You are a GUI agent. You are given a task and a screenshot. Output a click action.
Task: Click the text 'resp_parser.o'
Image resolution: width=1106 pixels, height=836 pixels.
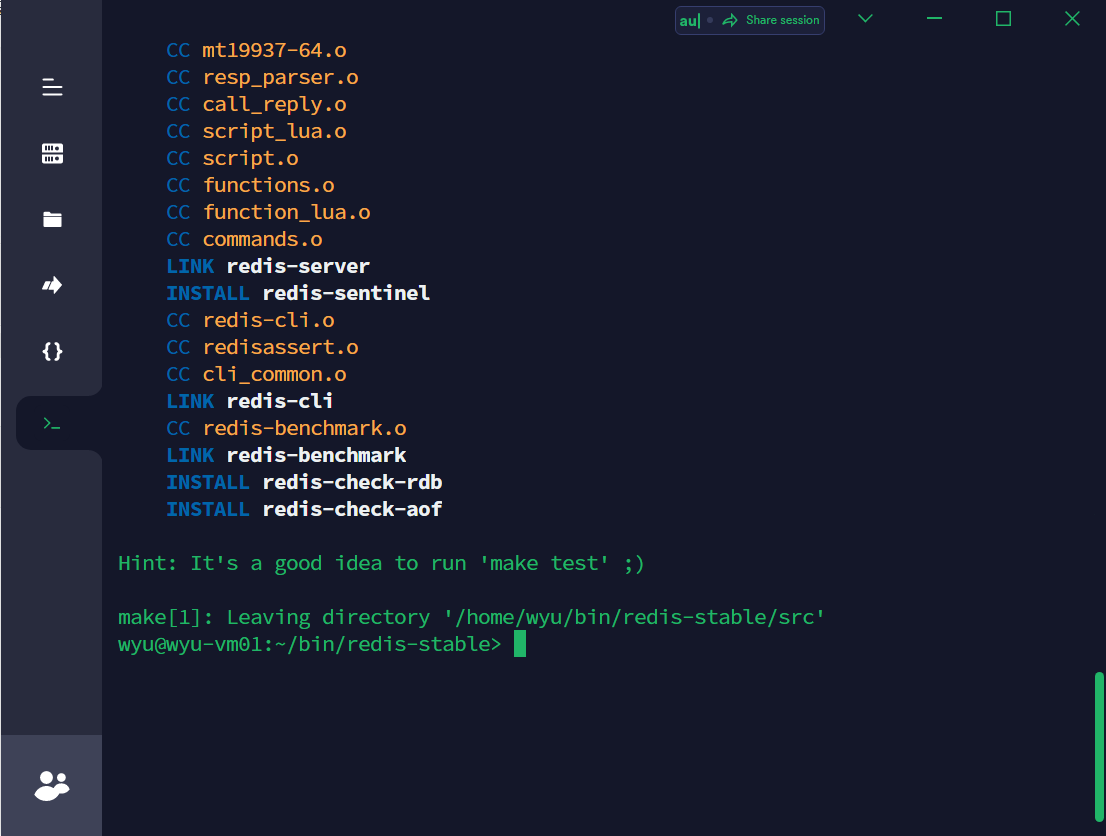[x=281, y=78]
